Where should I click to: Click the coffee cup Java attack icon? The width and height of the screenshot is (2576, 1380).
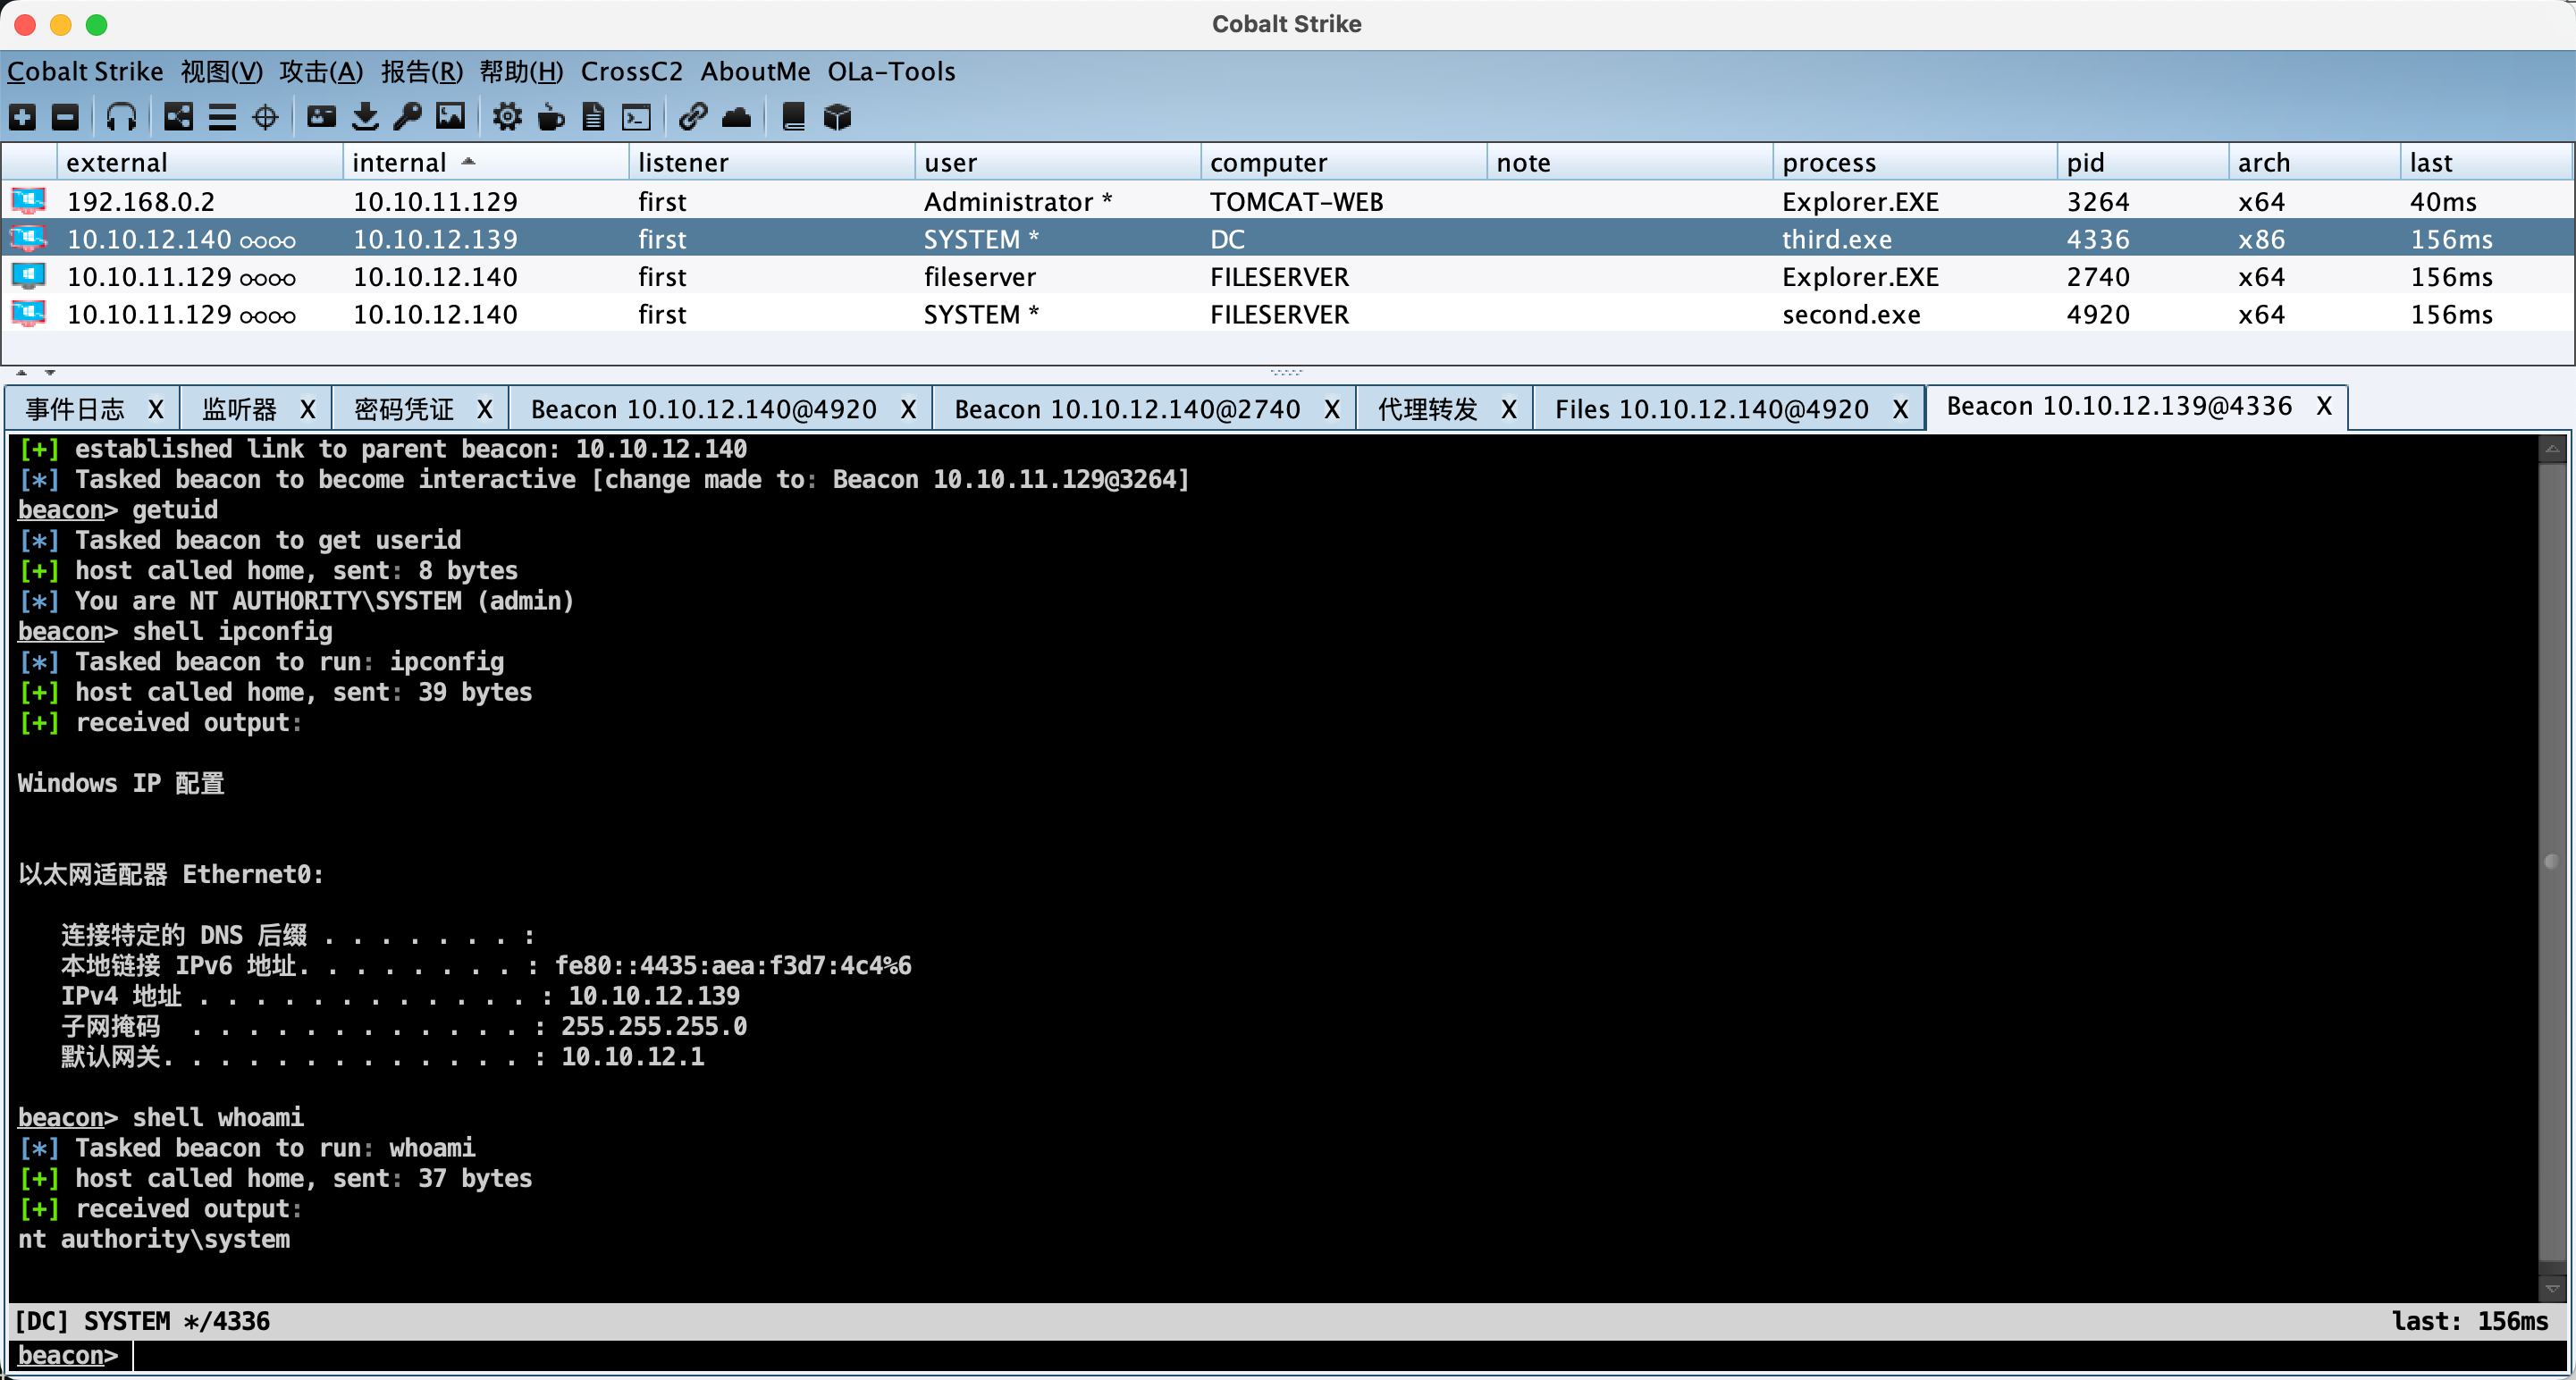pos(550,117)
